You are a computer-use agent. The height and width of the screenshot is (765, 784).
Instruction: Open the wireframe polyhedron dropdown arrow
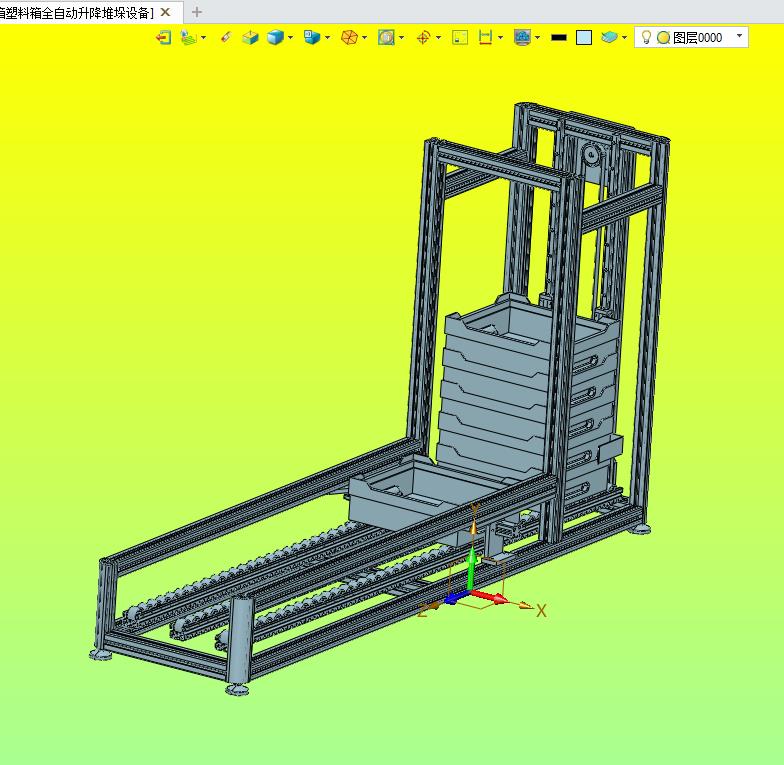pyautogui.click(x=364, y=38)
